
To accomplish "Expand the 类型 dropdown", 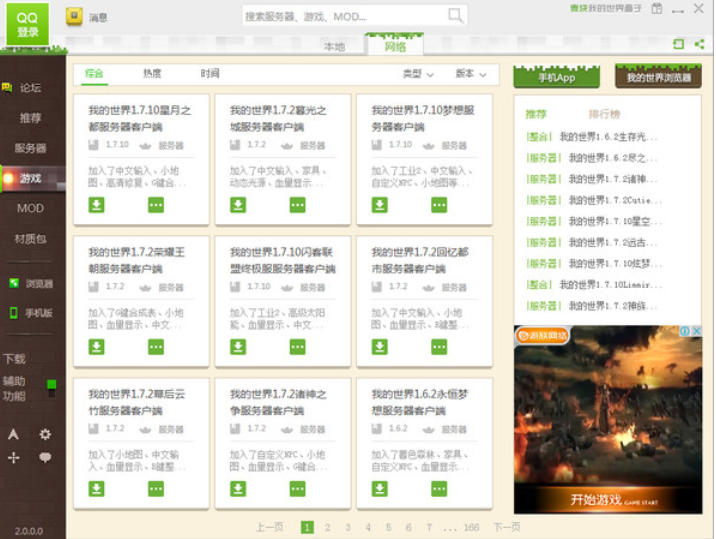I will pos(418,74).
